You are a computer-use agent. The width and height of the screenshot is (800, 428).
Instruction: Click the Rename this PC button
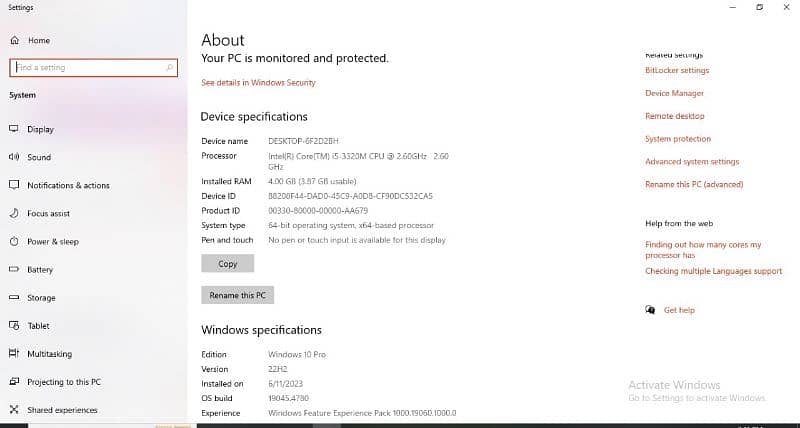[x=238, y=295]
